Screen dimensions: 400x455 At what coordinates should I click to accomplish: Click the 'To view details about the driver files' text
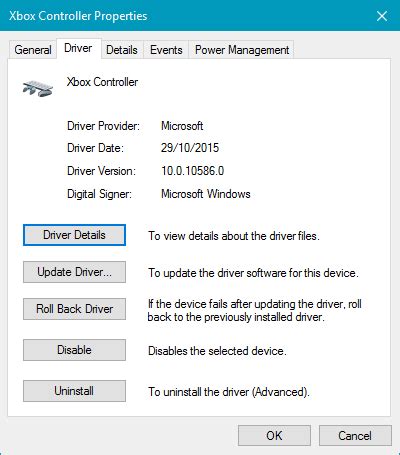234,236
